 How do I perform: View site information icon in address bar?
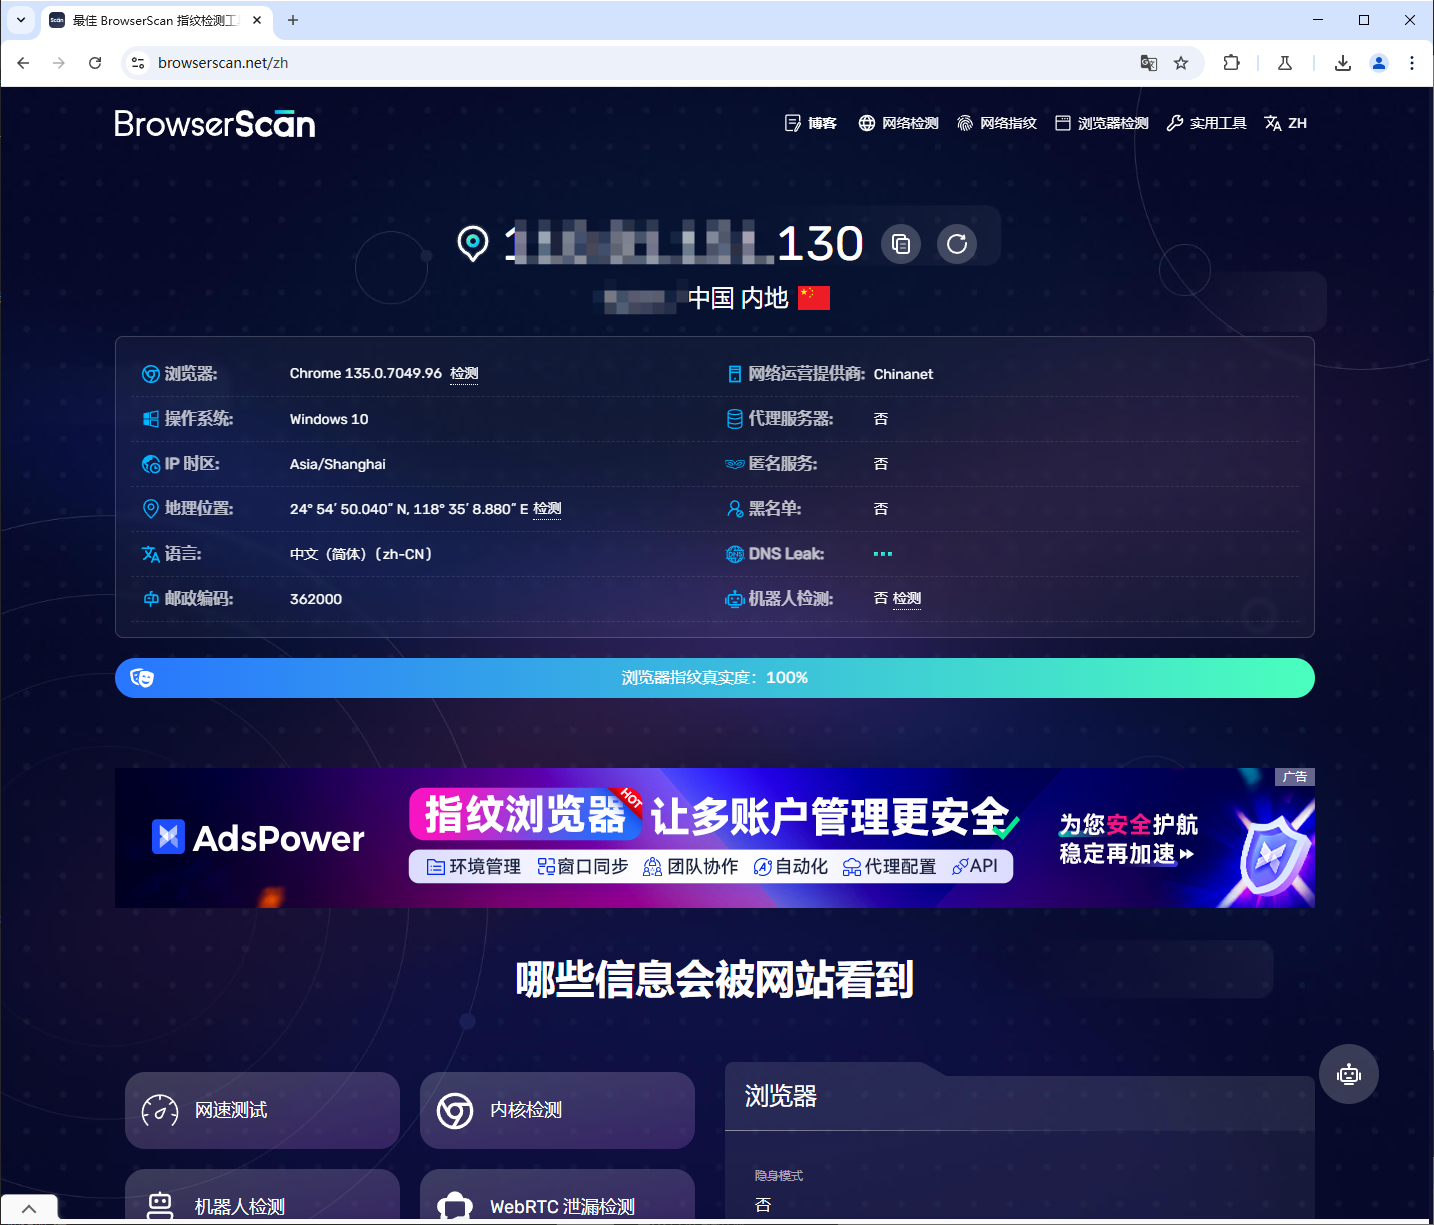pos(139,63)
